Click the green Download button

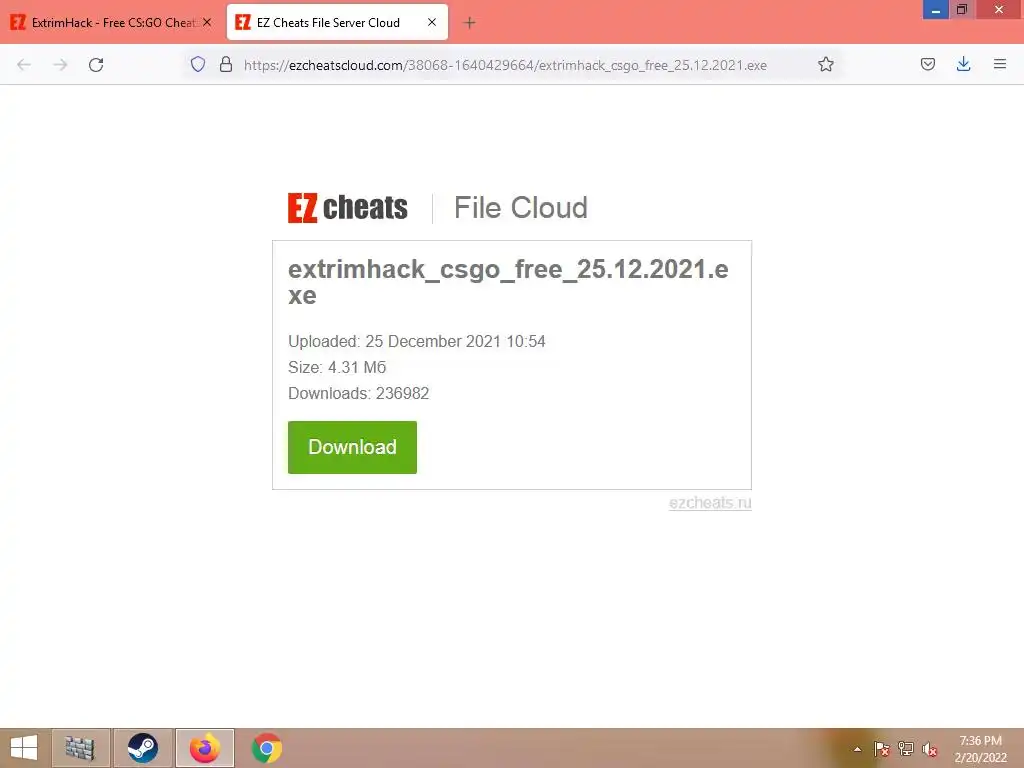[x=352, y=447]
